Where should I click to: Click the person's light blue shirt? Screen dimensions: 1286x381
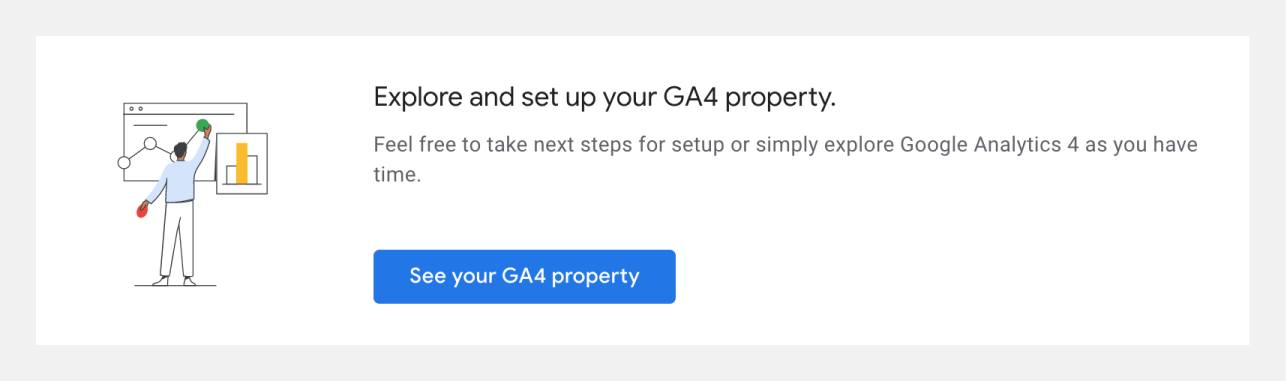(178, 180)
